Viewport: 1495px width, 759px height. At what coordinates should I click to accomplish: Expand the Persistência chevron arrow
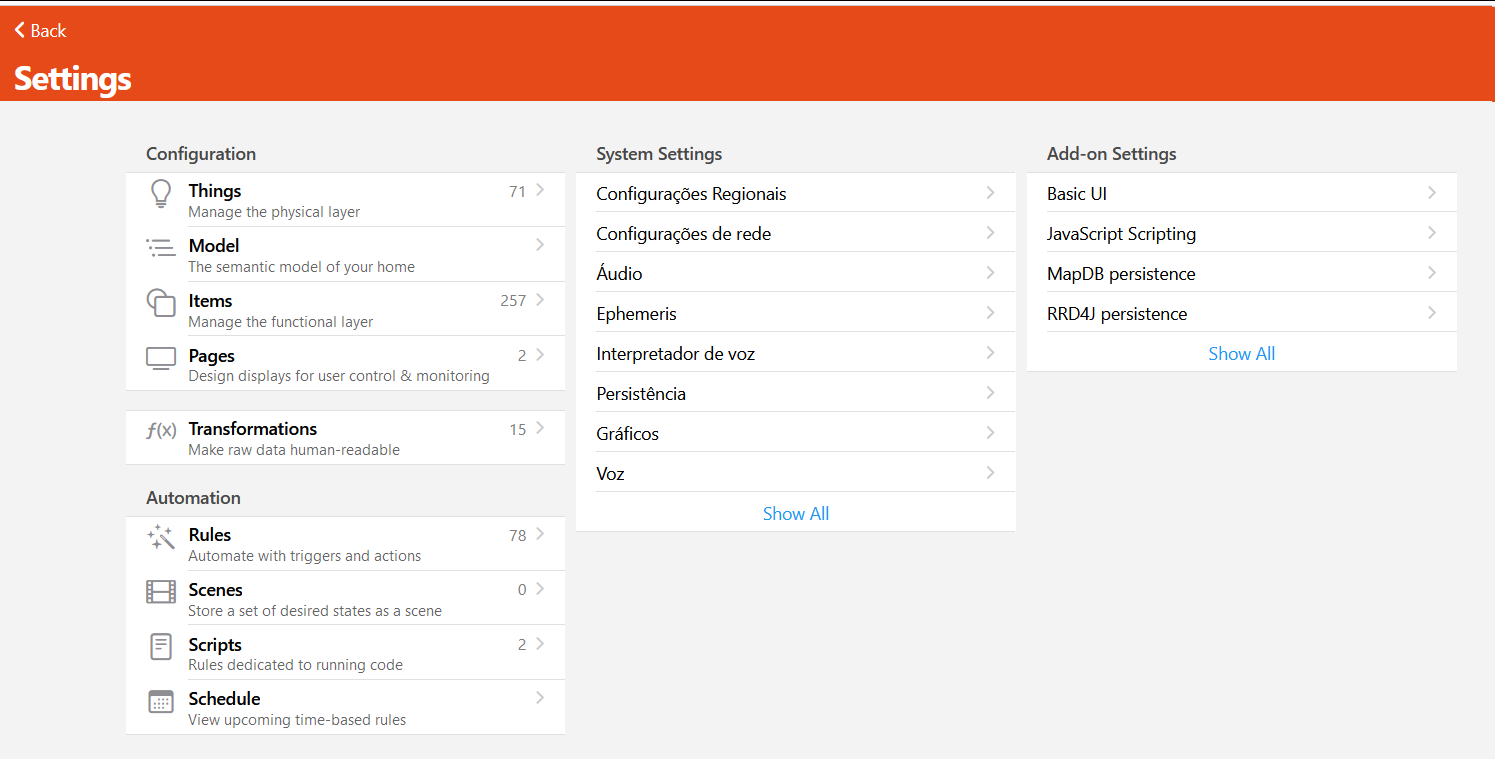pyautogui.click(x=990, y=393)
